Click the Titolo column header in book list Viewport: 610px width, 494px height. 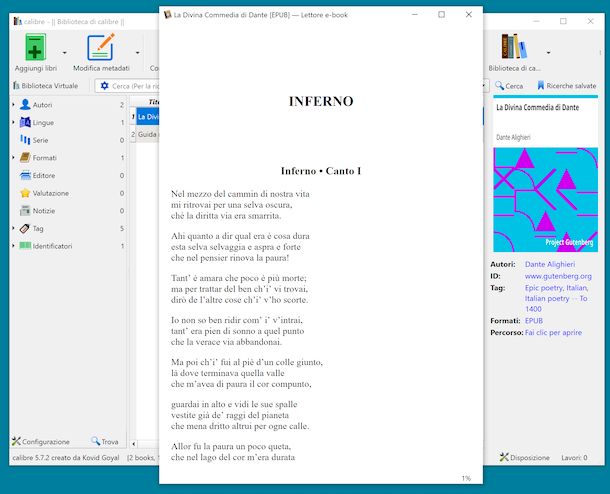pyautogui.click(x=148, y=102)
